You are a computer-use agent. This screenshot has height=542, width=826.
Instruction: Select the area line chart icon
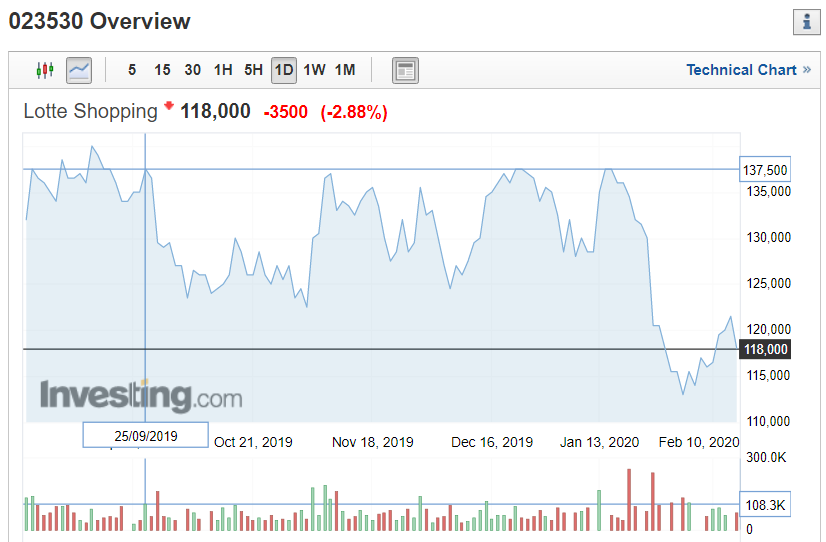pyautogui.click(x=79, y=70)
